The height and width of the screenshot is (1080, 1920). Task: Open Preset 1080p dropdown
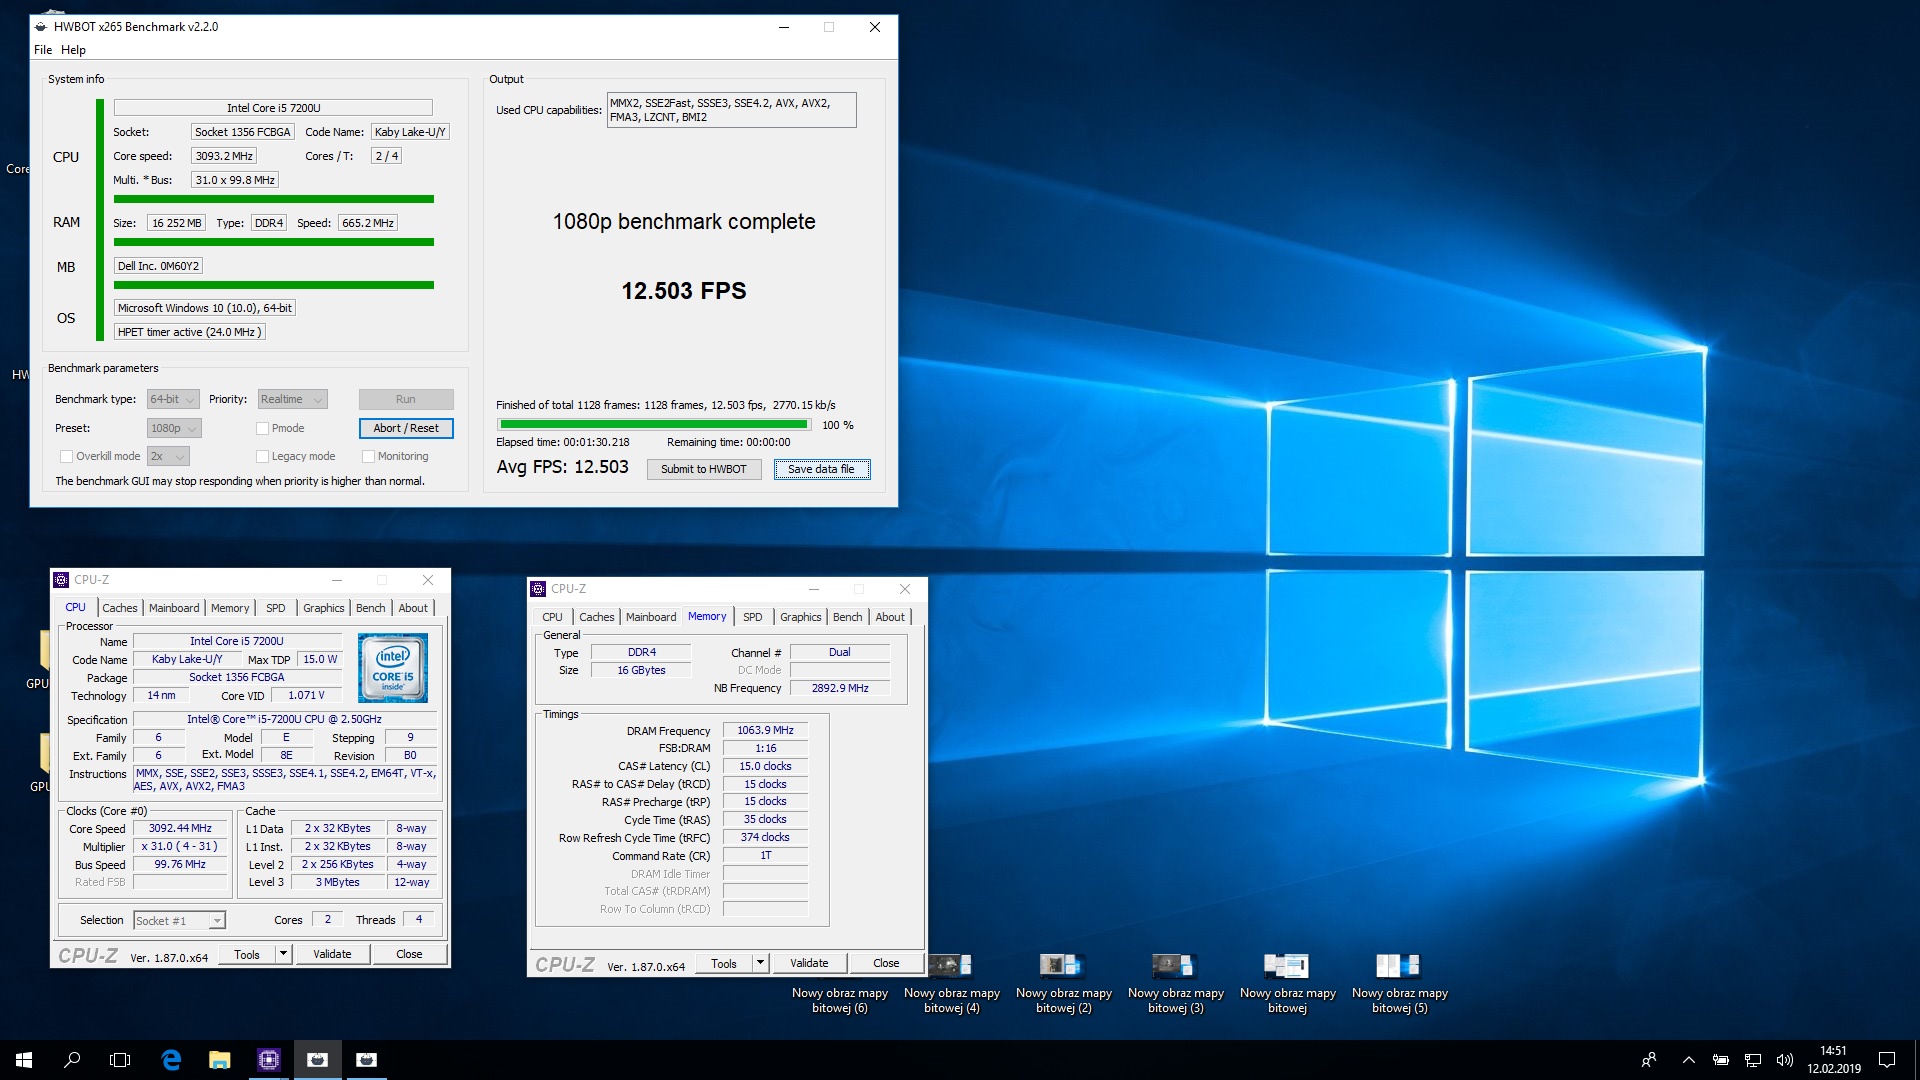(174, 429)
